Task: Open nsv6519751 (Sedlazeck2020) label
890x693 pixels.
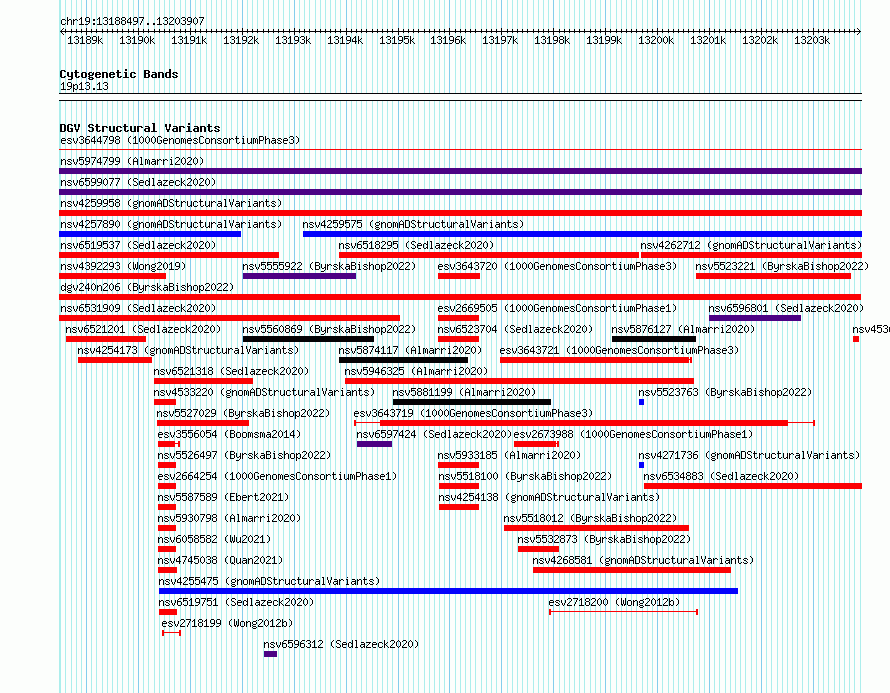Action: [236, 602]
